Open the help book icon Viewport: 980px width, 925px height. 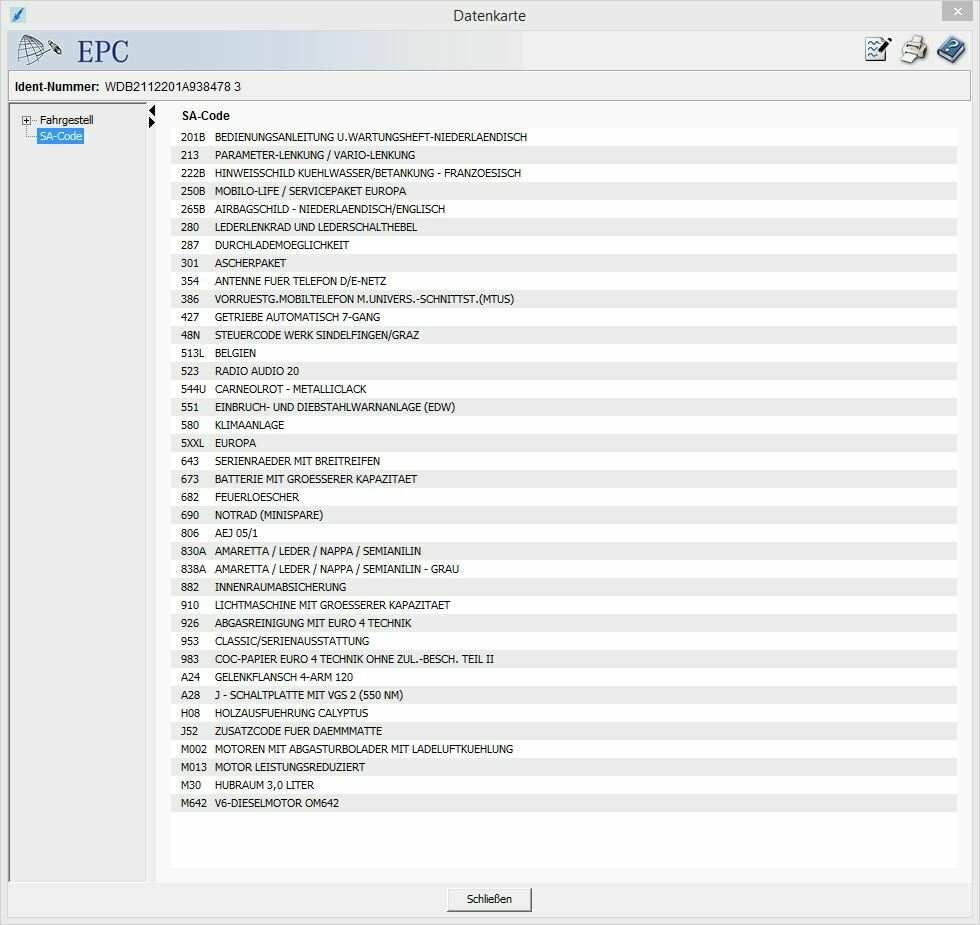pos(950,50)
